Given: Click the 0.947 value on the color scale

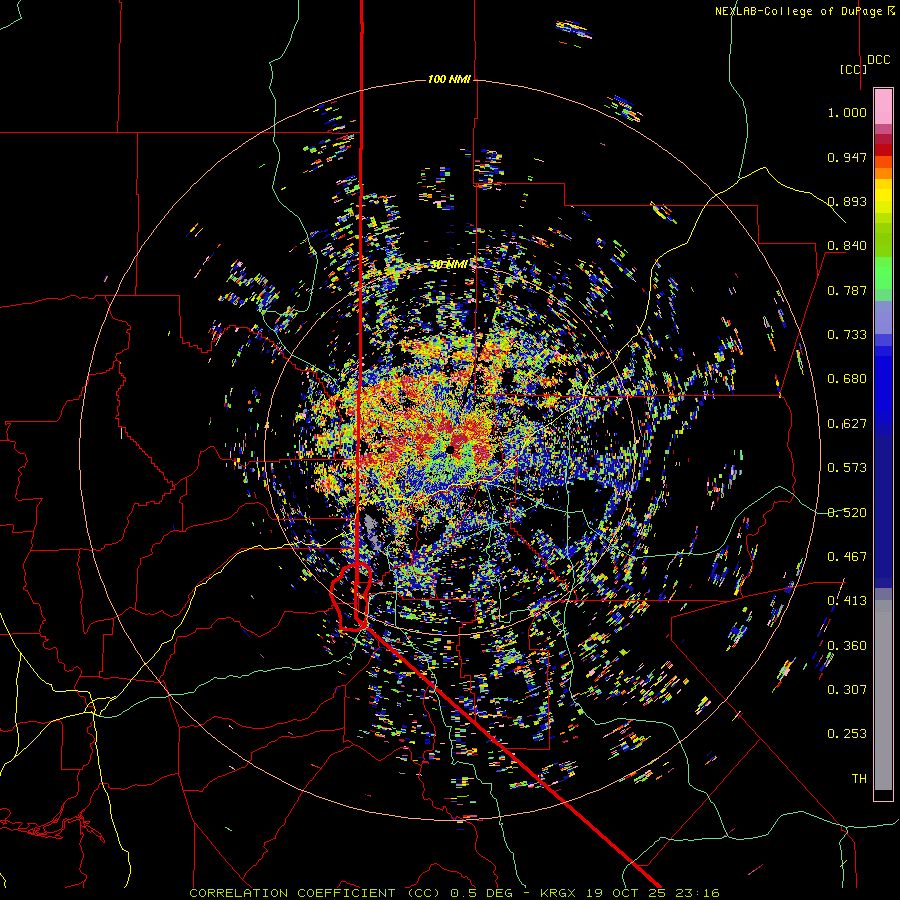Looking at the screenshot, I should [847, 157].
